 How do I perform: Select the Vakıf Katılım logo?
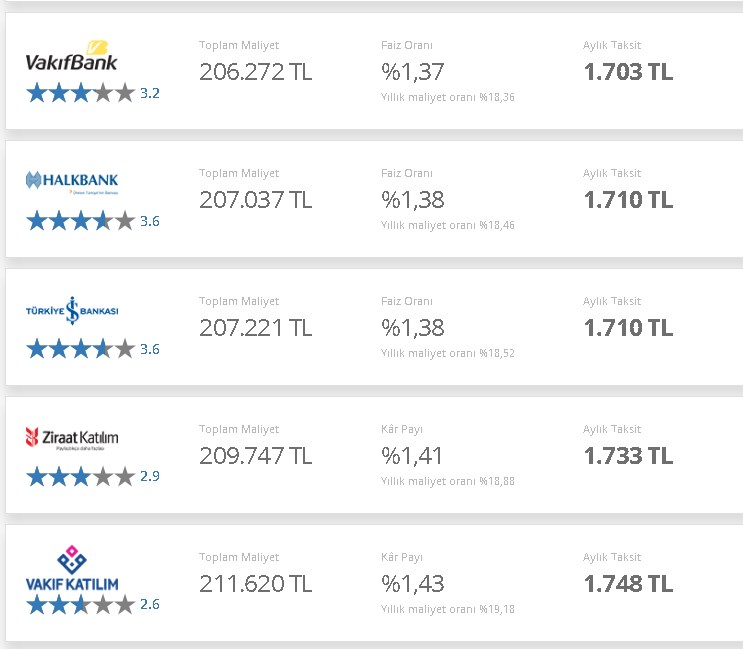pos(72,568)
